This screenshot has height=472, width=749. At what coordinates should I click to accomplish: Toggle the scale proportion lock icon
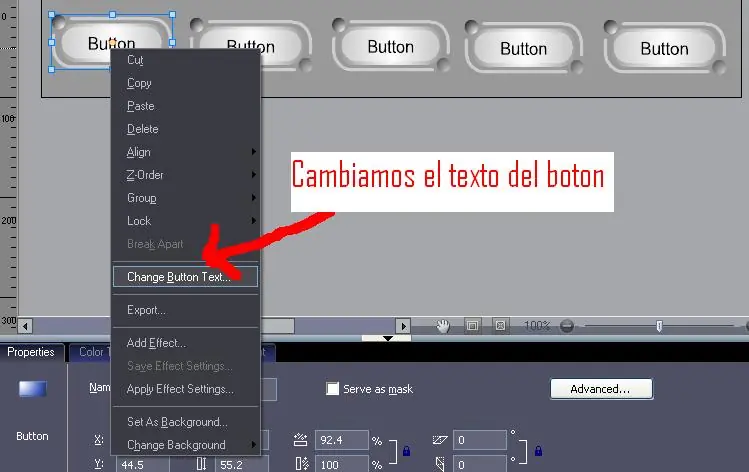tap(406, 451)
